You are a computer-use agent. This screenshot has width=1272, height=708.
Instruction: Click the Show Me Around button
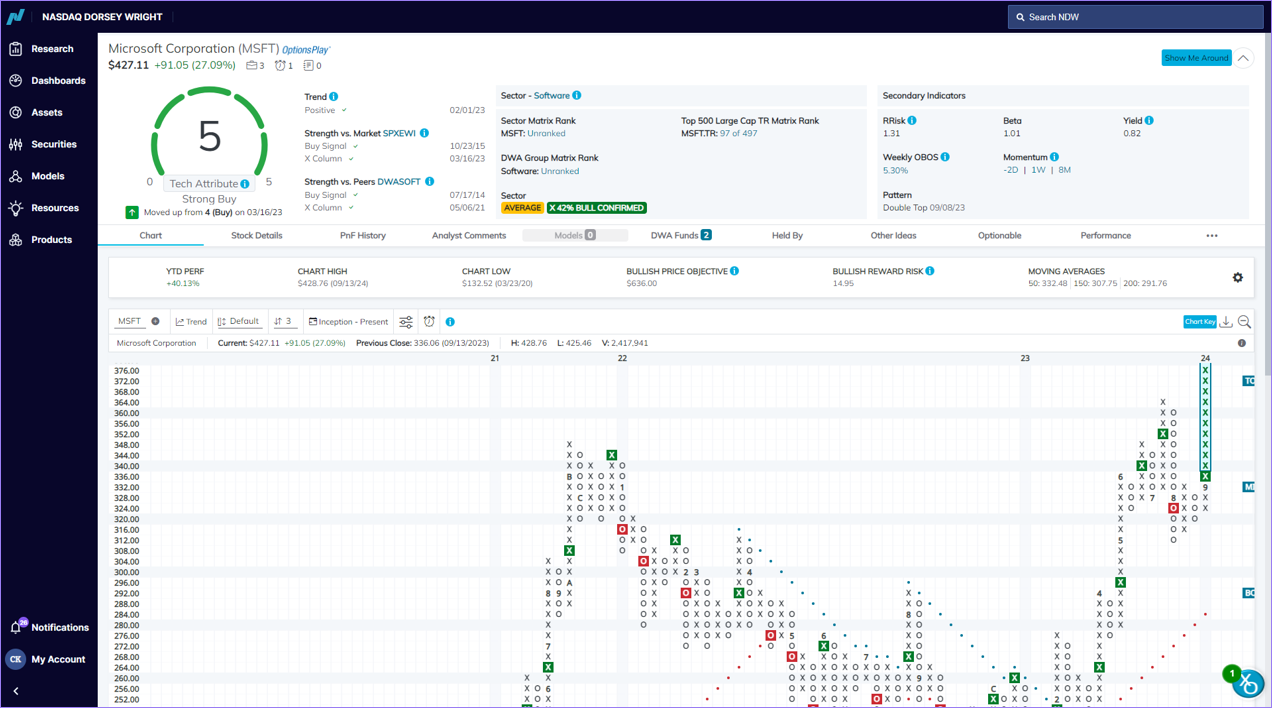pos(1196,58)
